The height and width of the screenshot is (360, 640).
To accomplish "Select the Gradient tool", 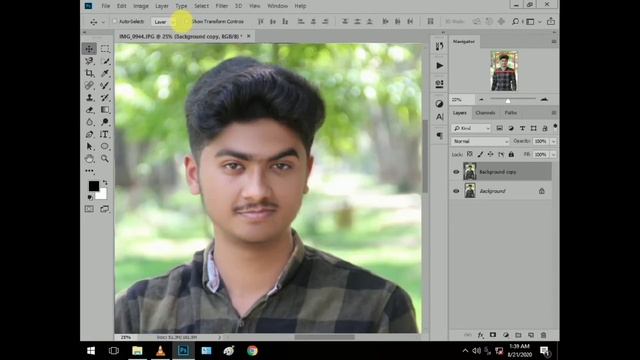I will click(105, 110).
